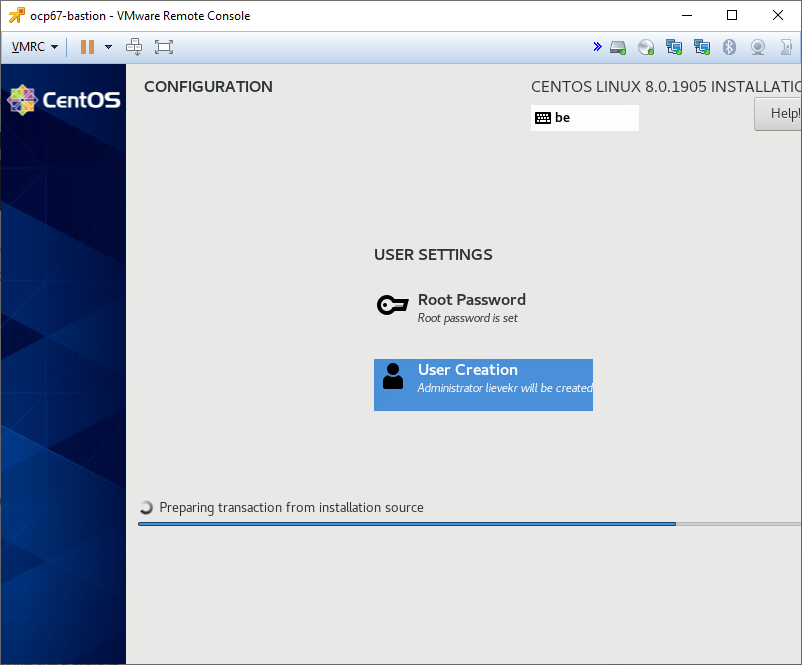The width and height of the screenshot is (802, 665).
Task: Click the Root Password key icon
Action: coord(392,305)
